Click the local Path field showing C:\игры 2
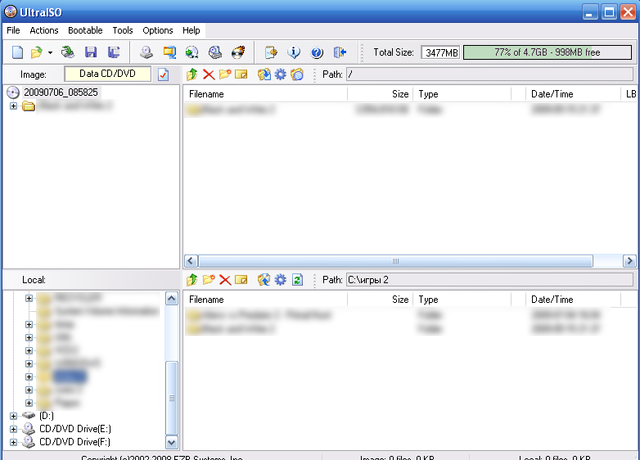Image resolution: width=640 pixels, height=460 pixels. tap(490, 280)
